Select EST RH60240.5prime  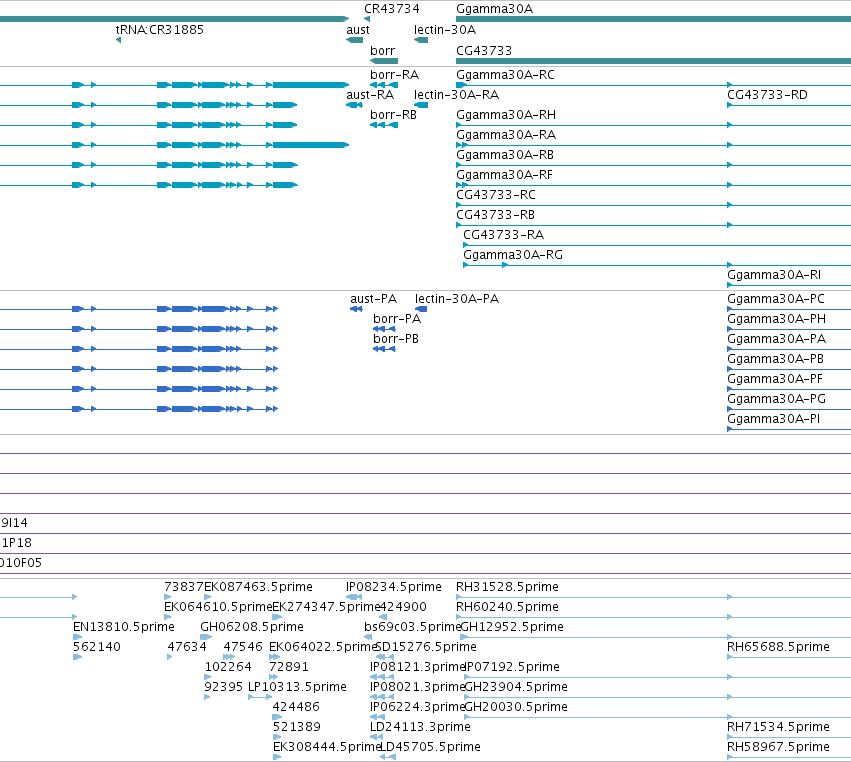click(507, 607)
